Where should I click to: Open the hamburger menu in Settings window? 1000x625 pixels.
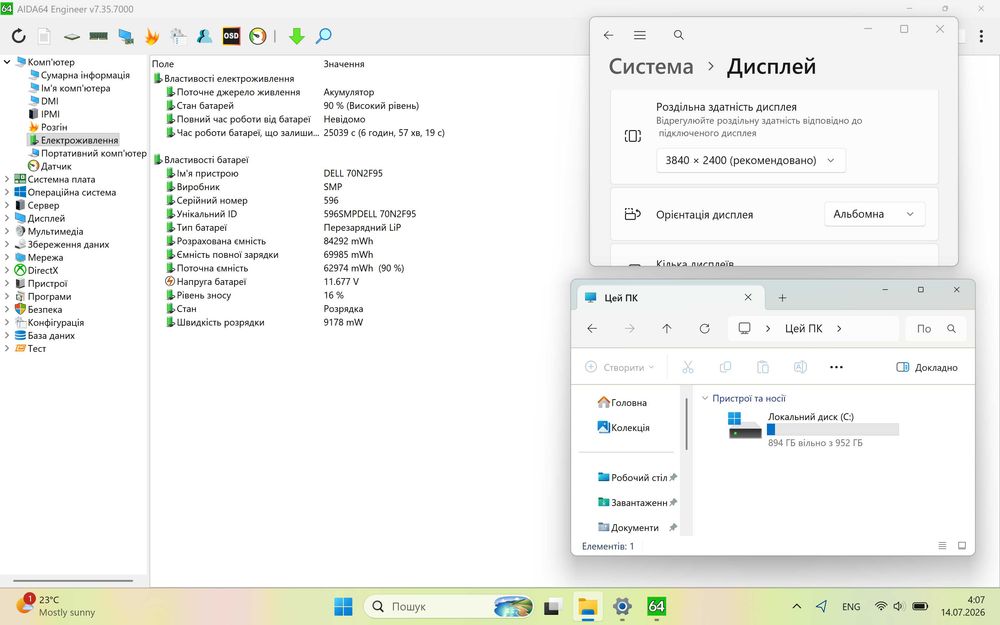(x=640, y=35)
